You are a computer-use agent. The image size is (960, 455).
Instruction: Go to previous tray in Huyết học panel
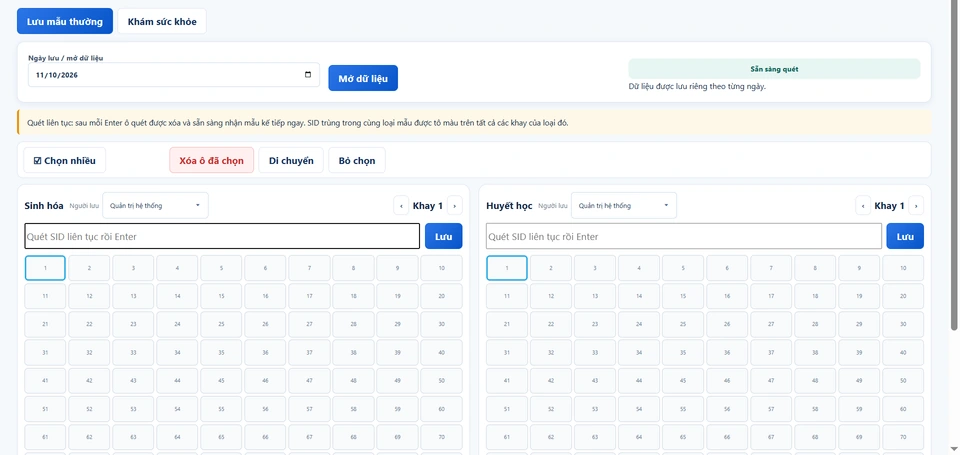tap(863, 206)
